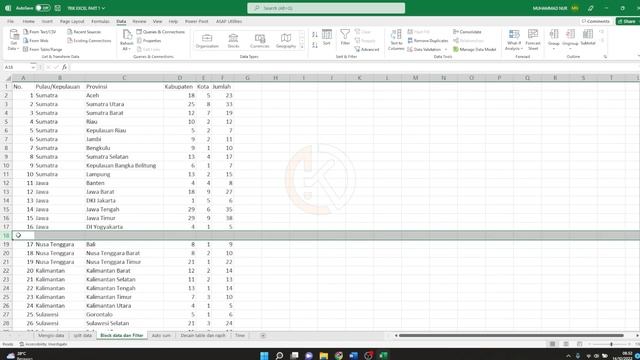This screenshot has width=640, height=360.
Task: Open Consolidate tool
Action: click(x=467, y=32)
